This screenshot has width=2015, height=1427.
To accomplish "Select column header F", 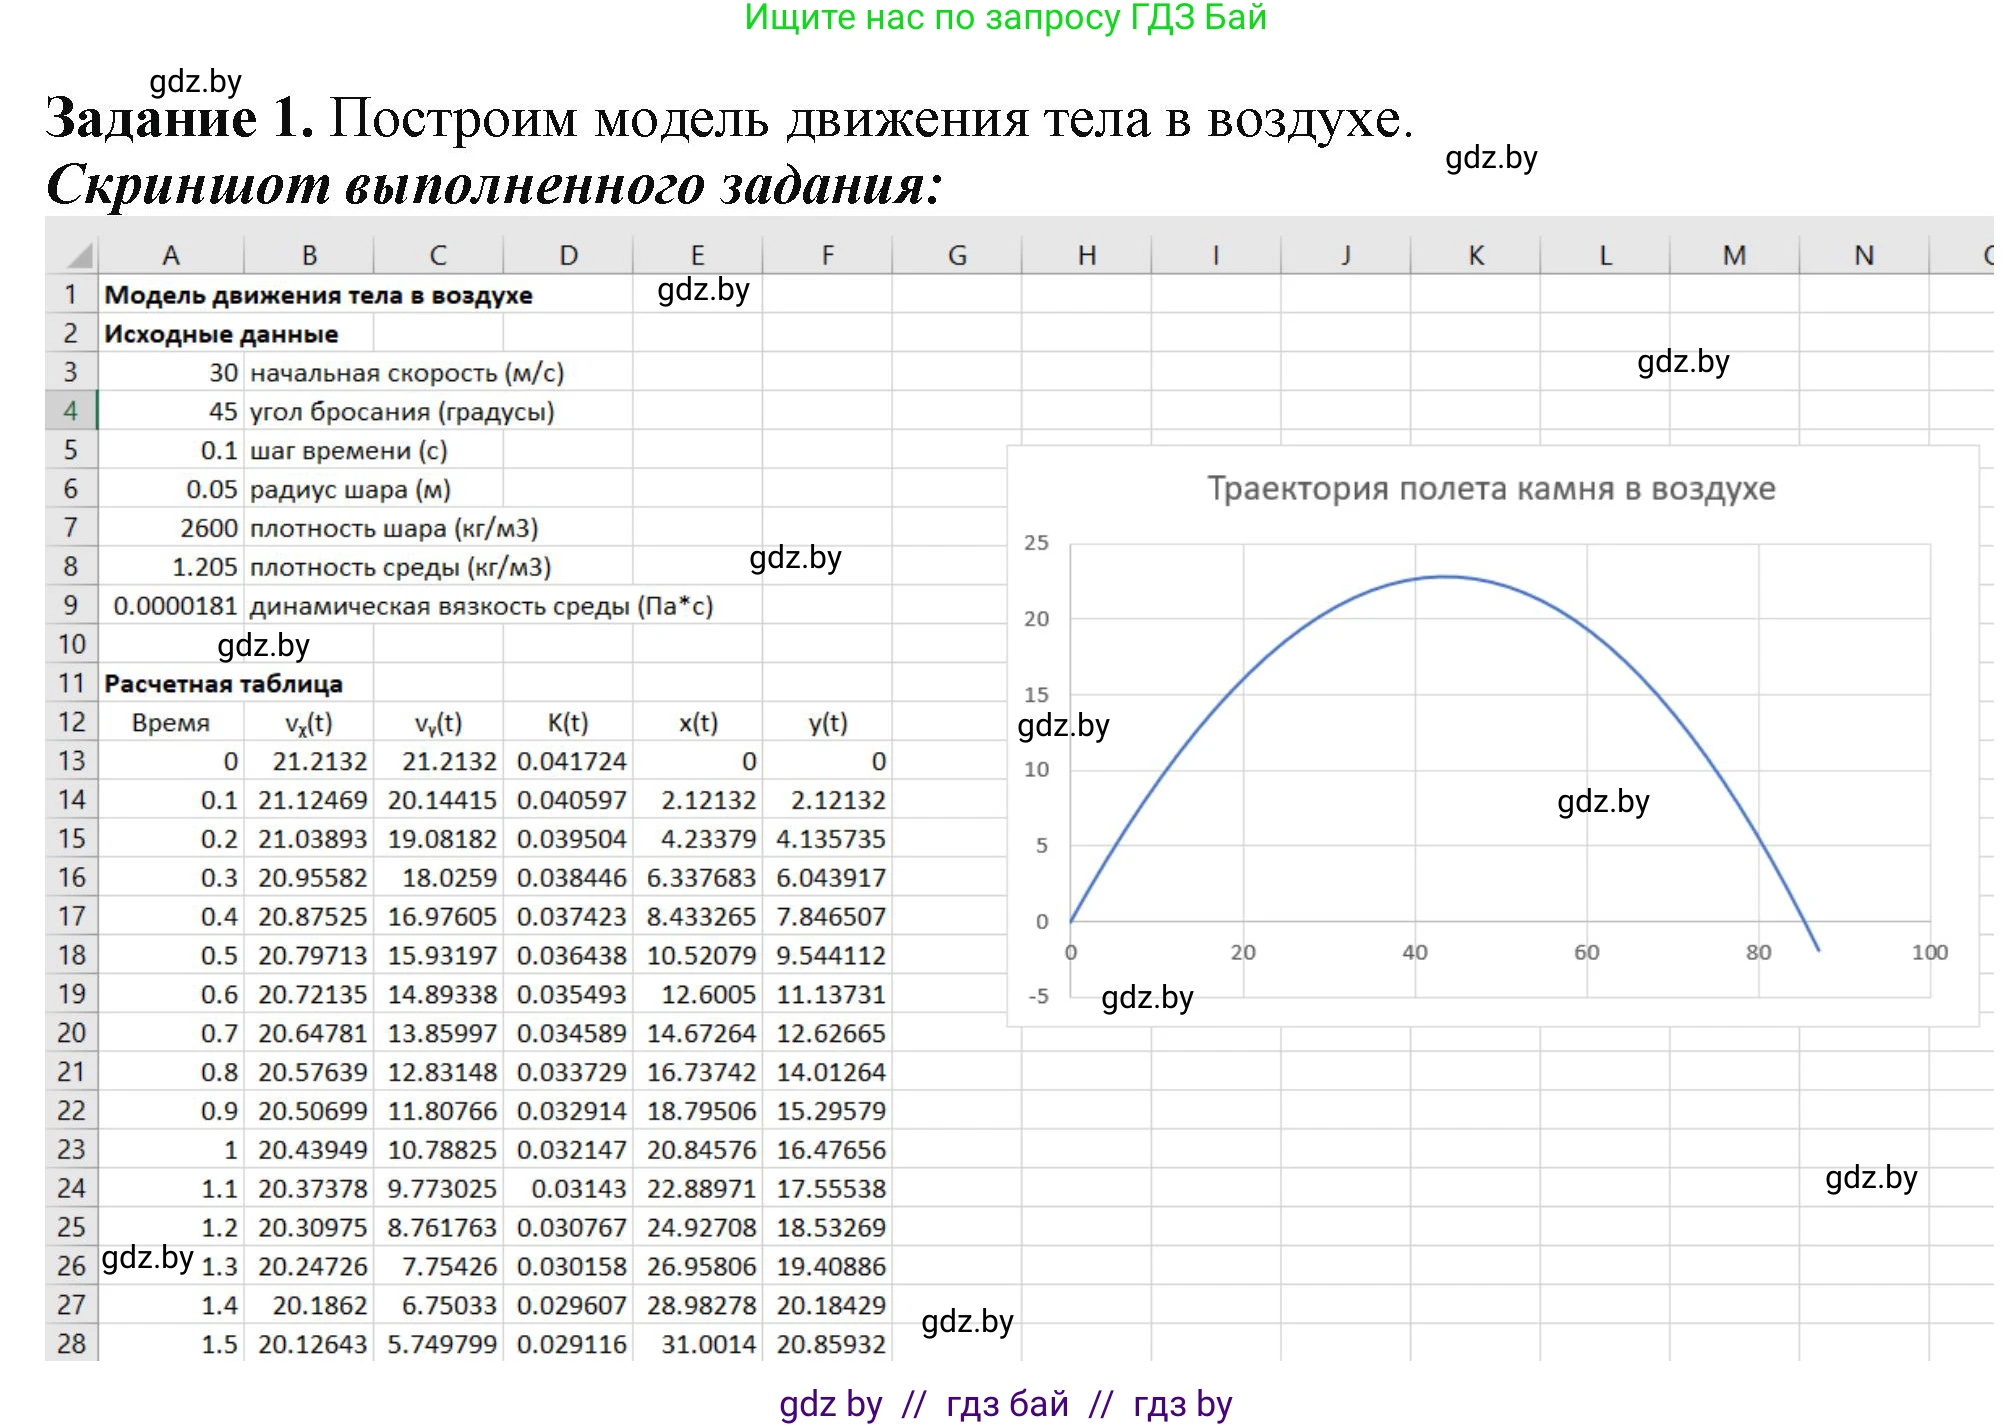I will 827,255.
